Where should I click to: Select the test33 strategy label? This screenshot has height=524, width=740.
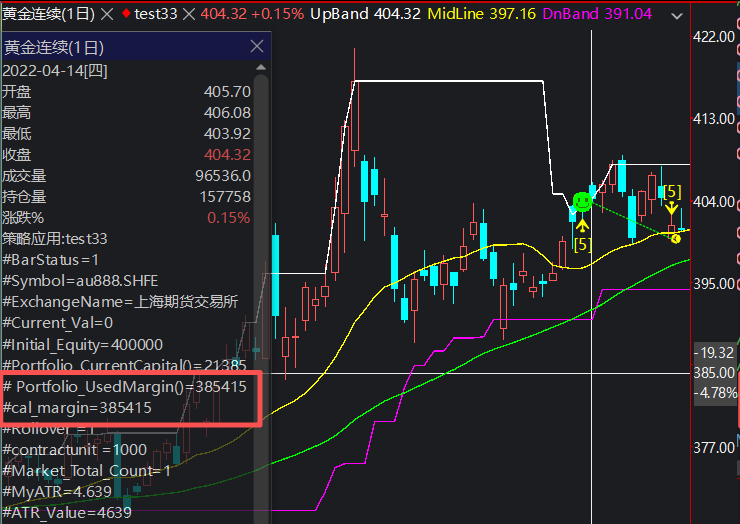[x=156, y=15]
